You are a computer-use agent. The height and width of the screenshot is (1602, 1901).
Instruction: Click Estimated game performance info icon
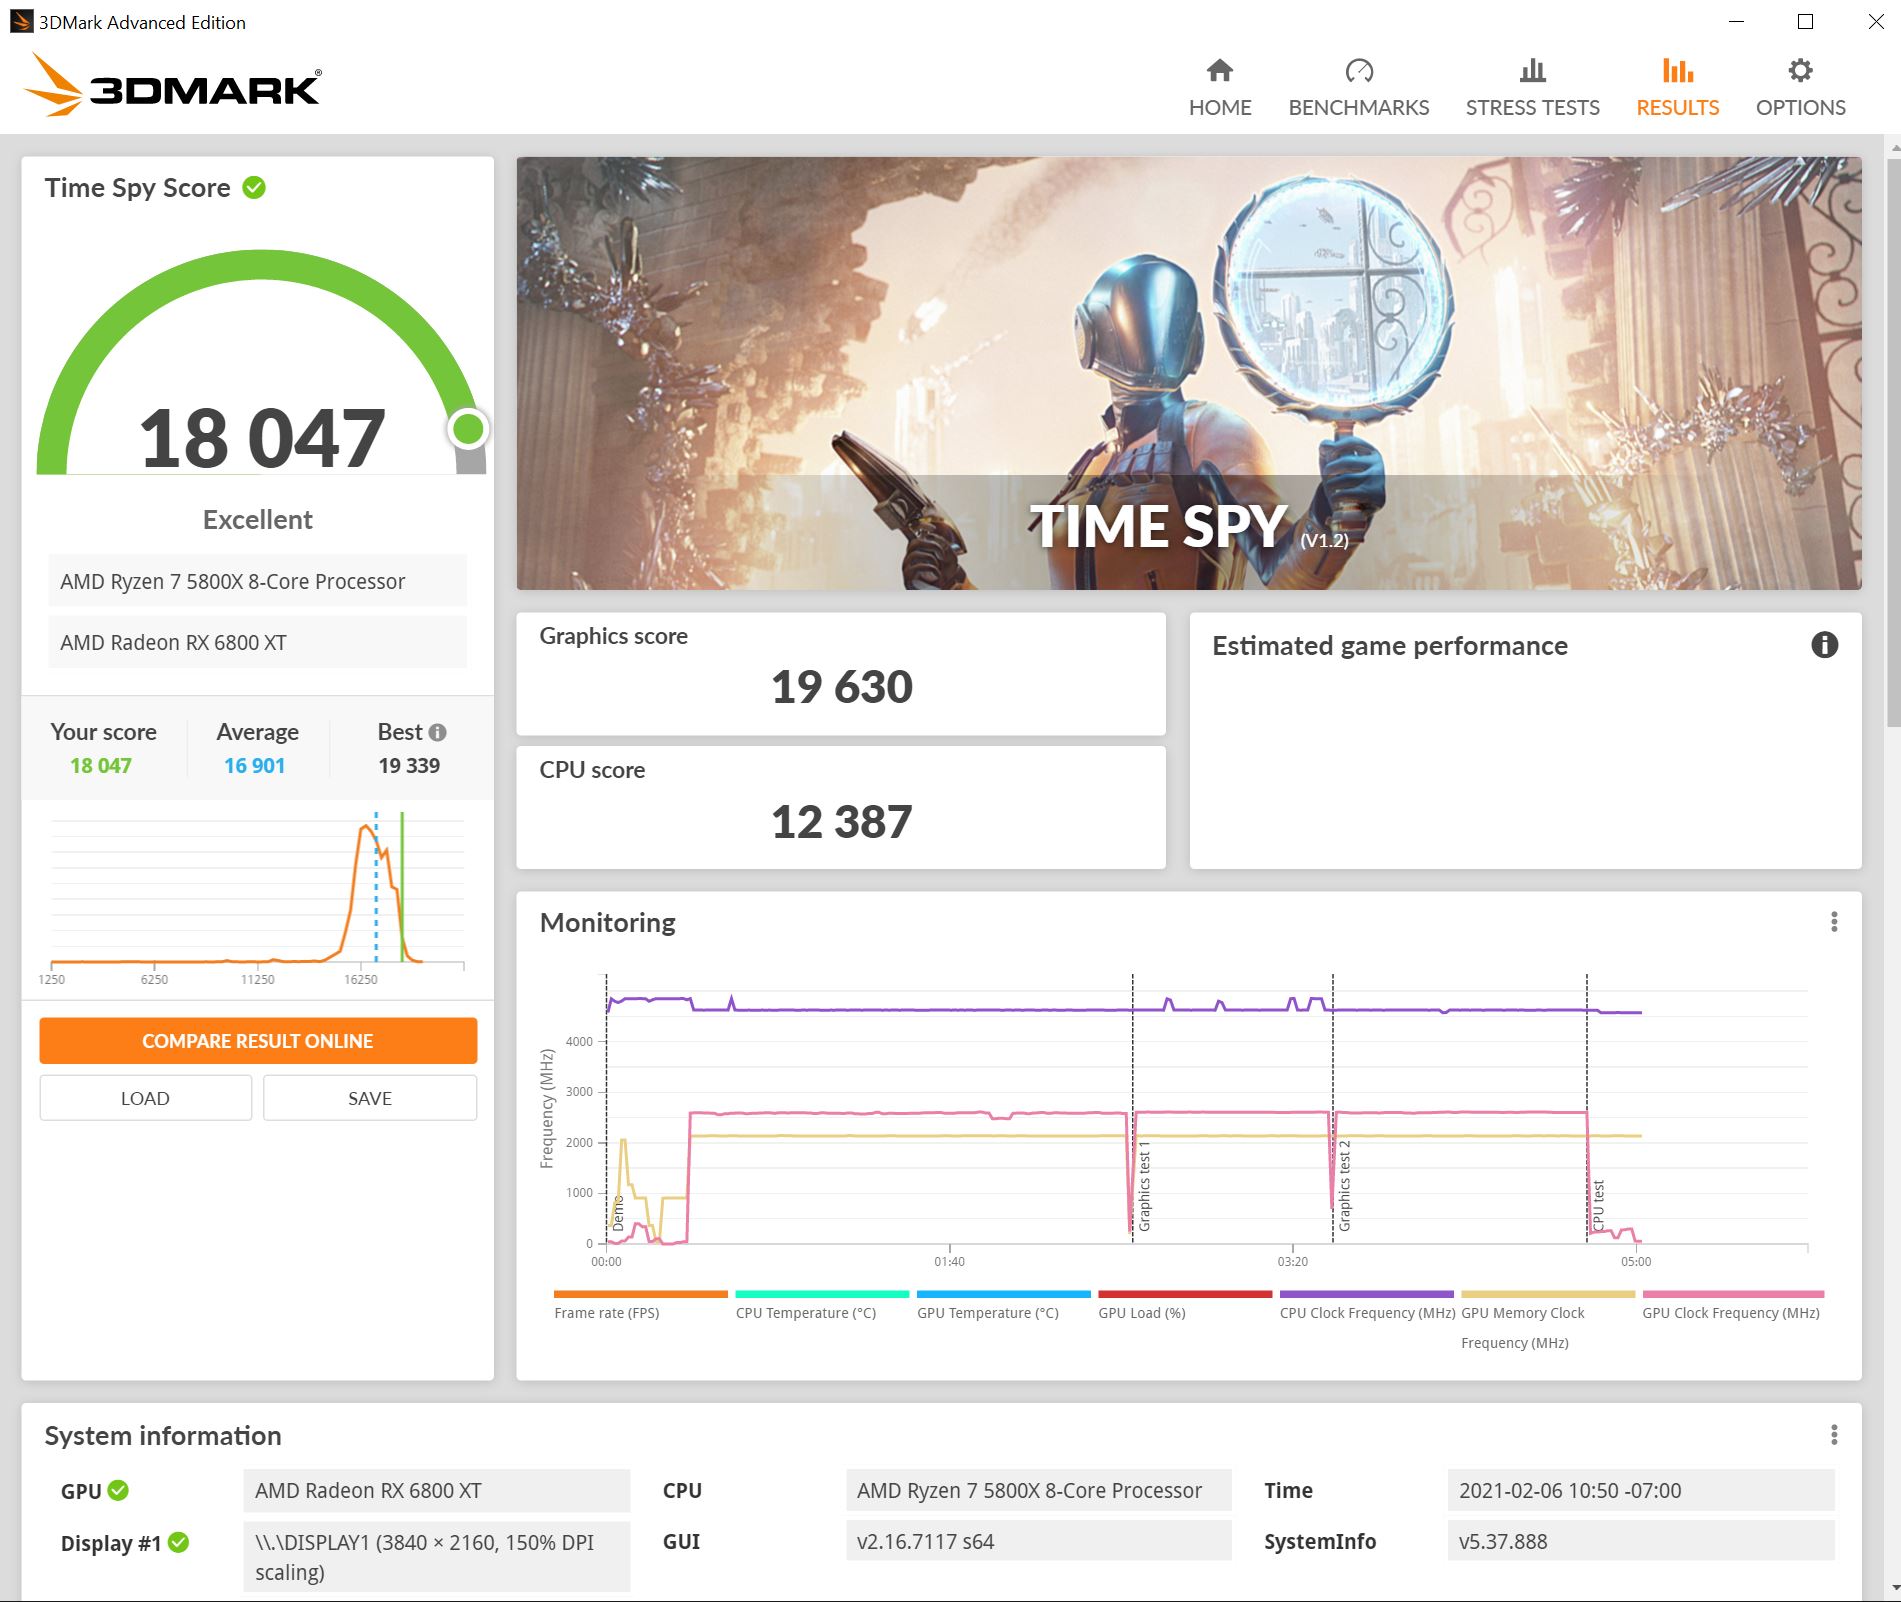pos(1824,645)
